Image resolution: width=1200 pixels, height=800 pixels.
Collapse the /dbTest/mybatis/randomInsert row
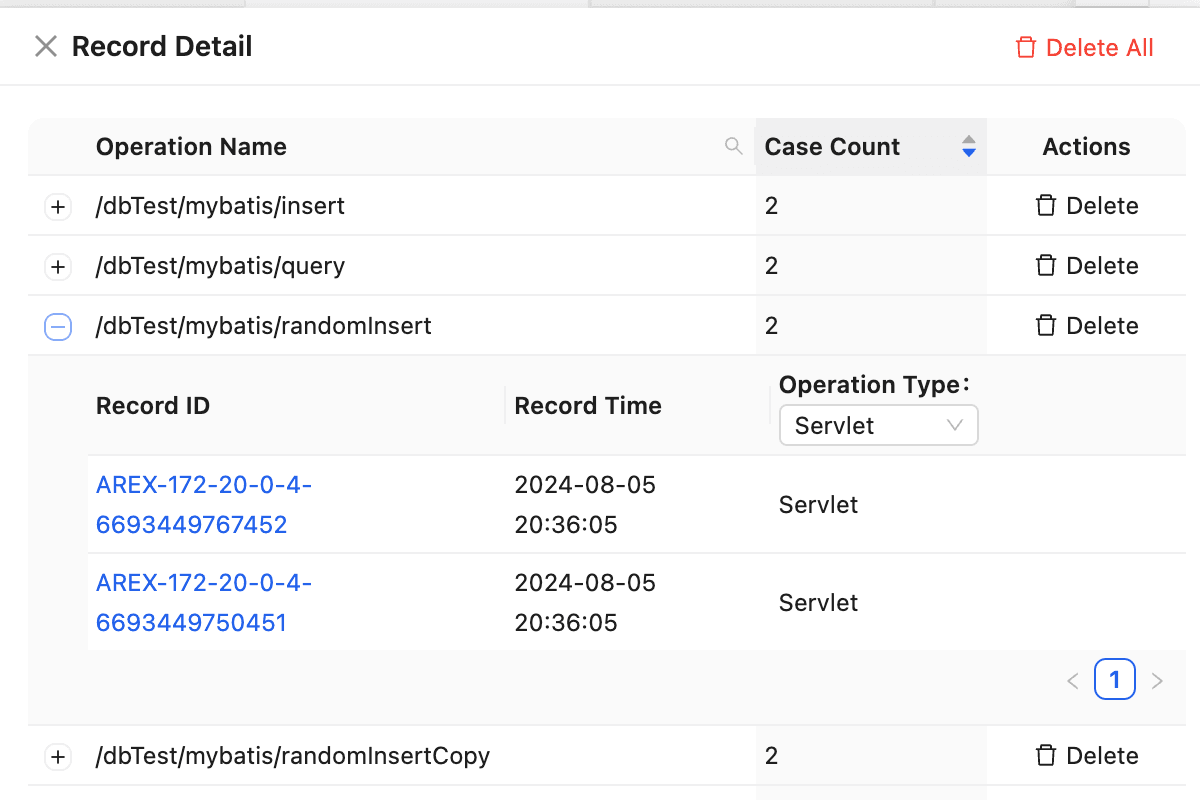(58, 326)
